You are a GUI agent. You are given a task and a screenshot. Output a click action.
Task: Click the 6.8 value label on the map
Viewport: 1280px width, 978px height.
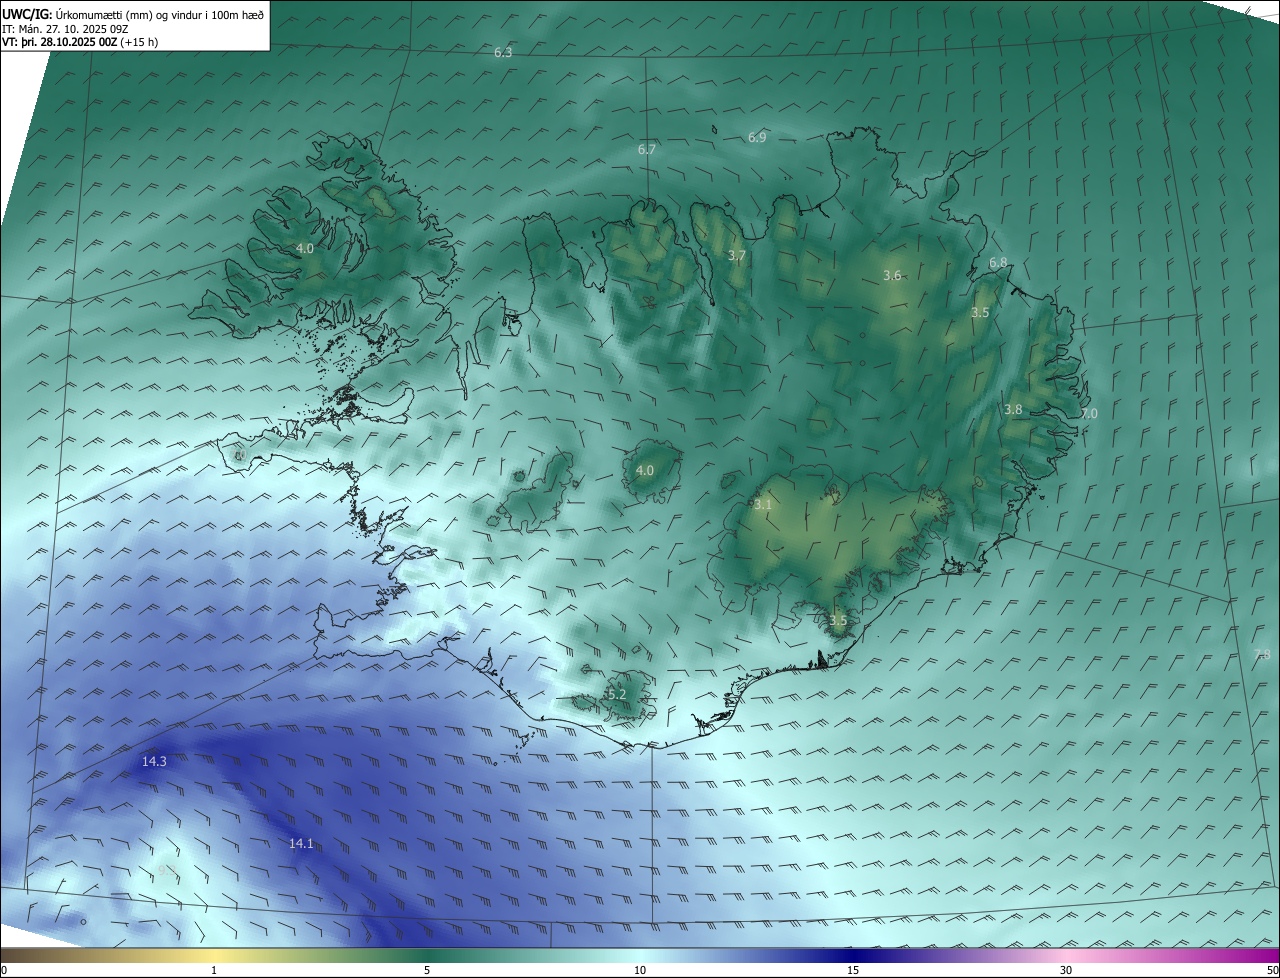pos(998,263)
